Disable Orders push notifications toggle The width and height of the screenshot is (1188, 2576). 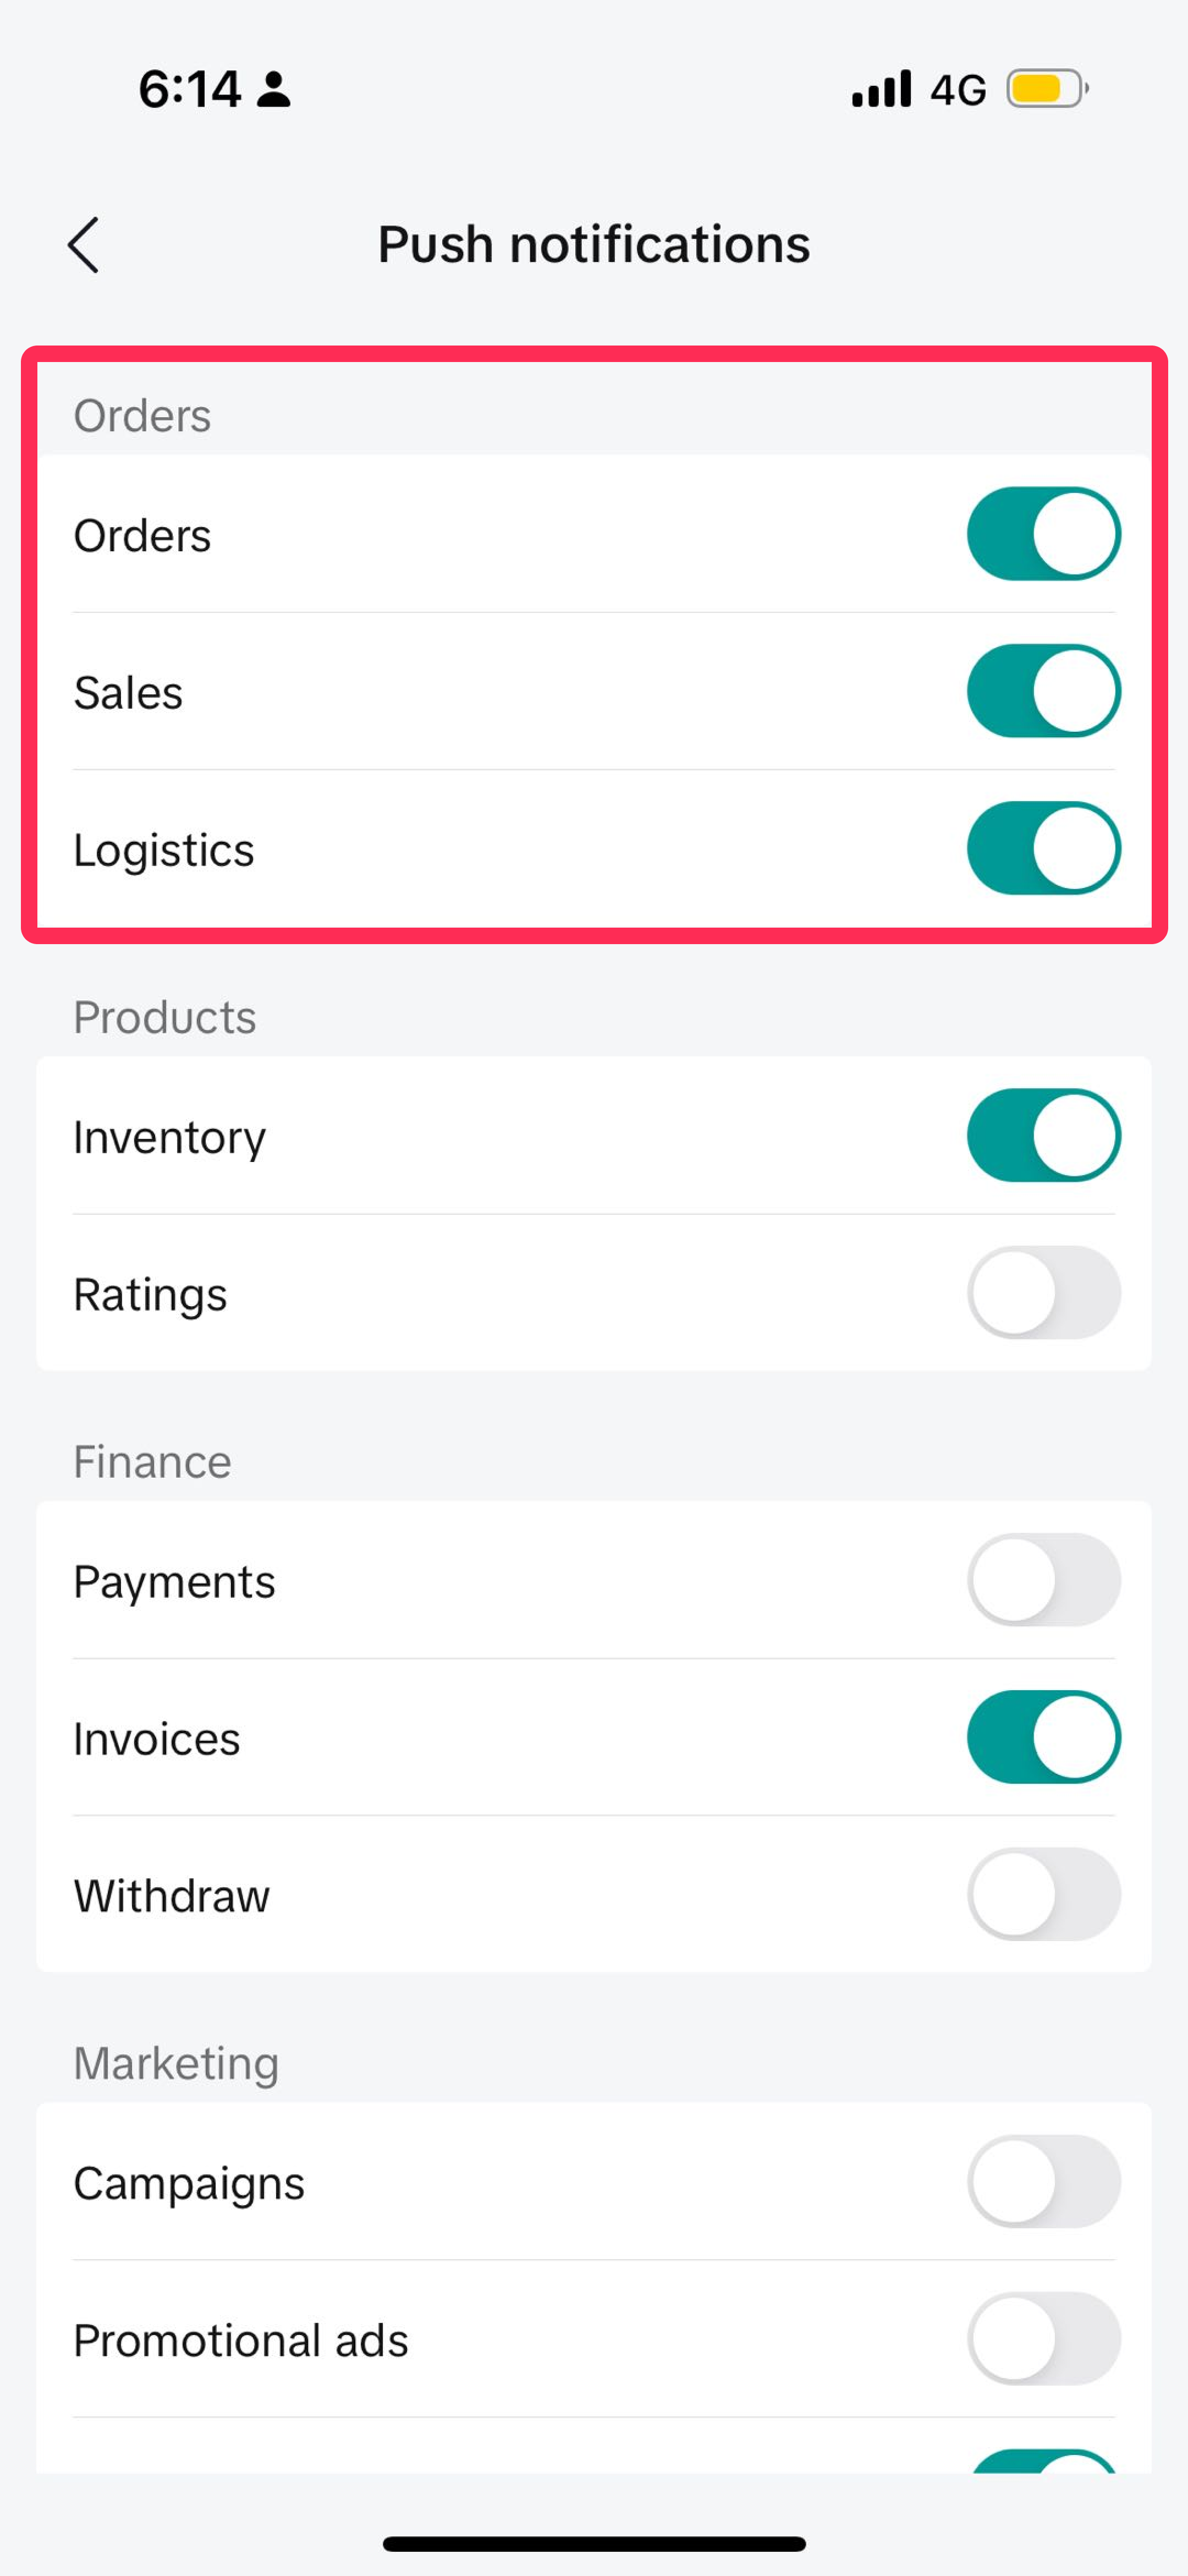(x=1043, y=534)
